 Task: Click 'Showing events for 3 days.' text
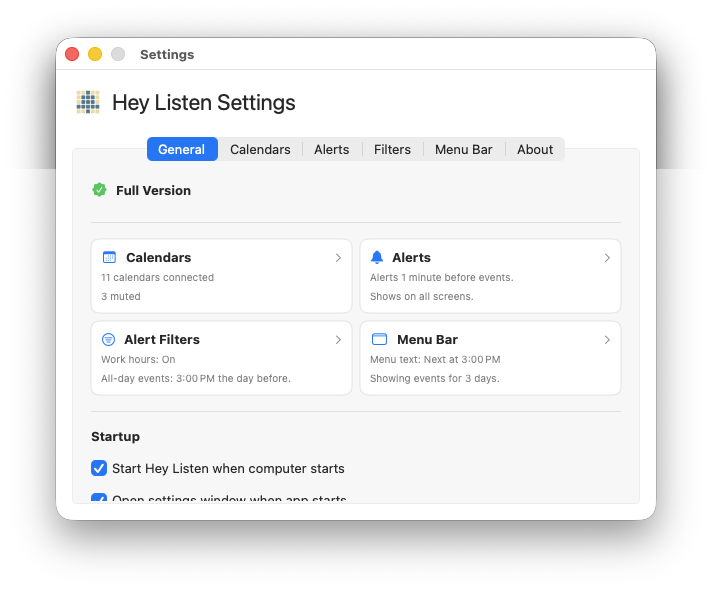(435, 379)
